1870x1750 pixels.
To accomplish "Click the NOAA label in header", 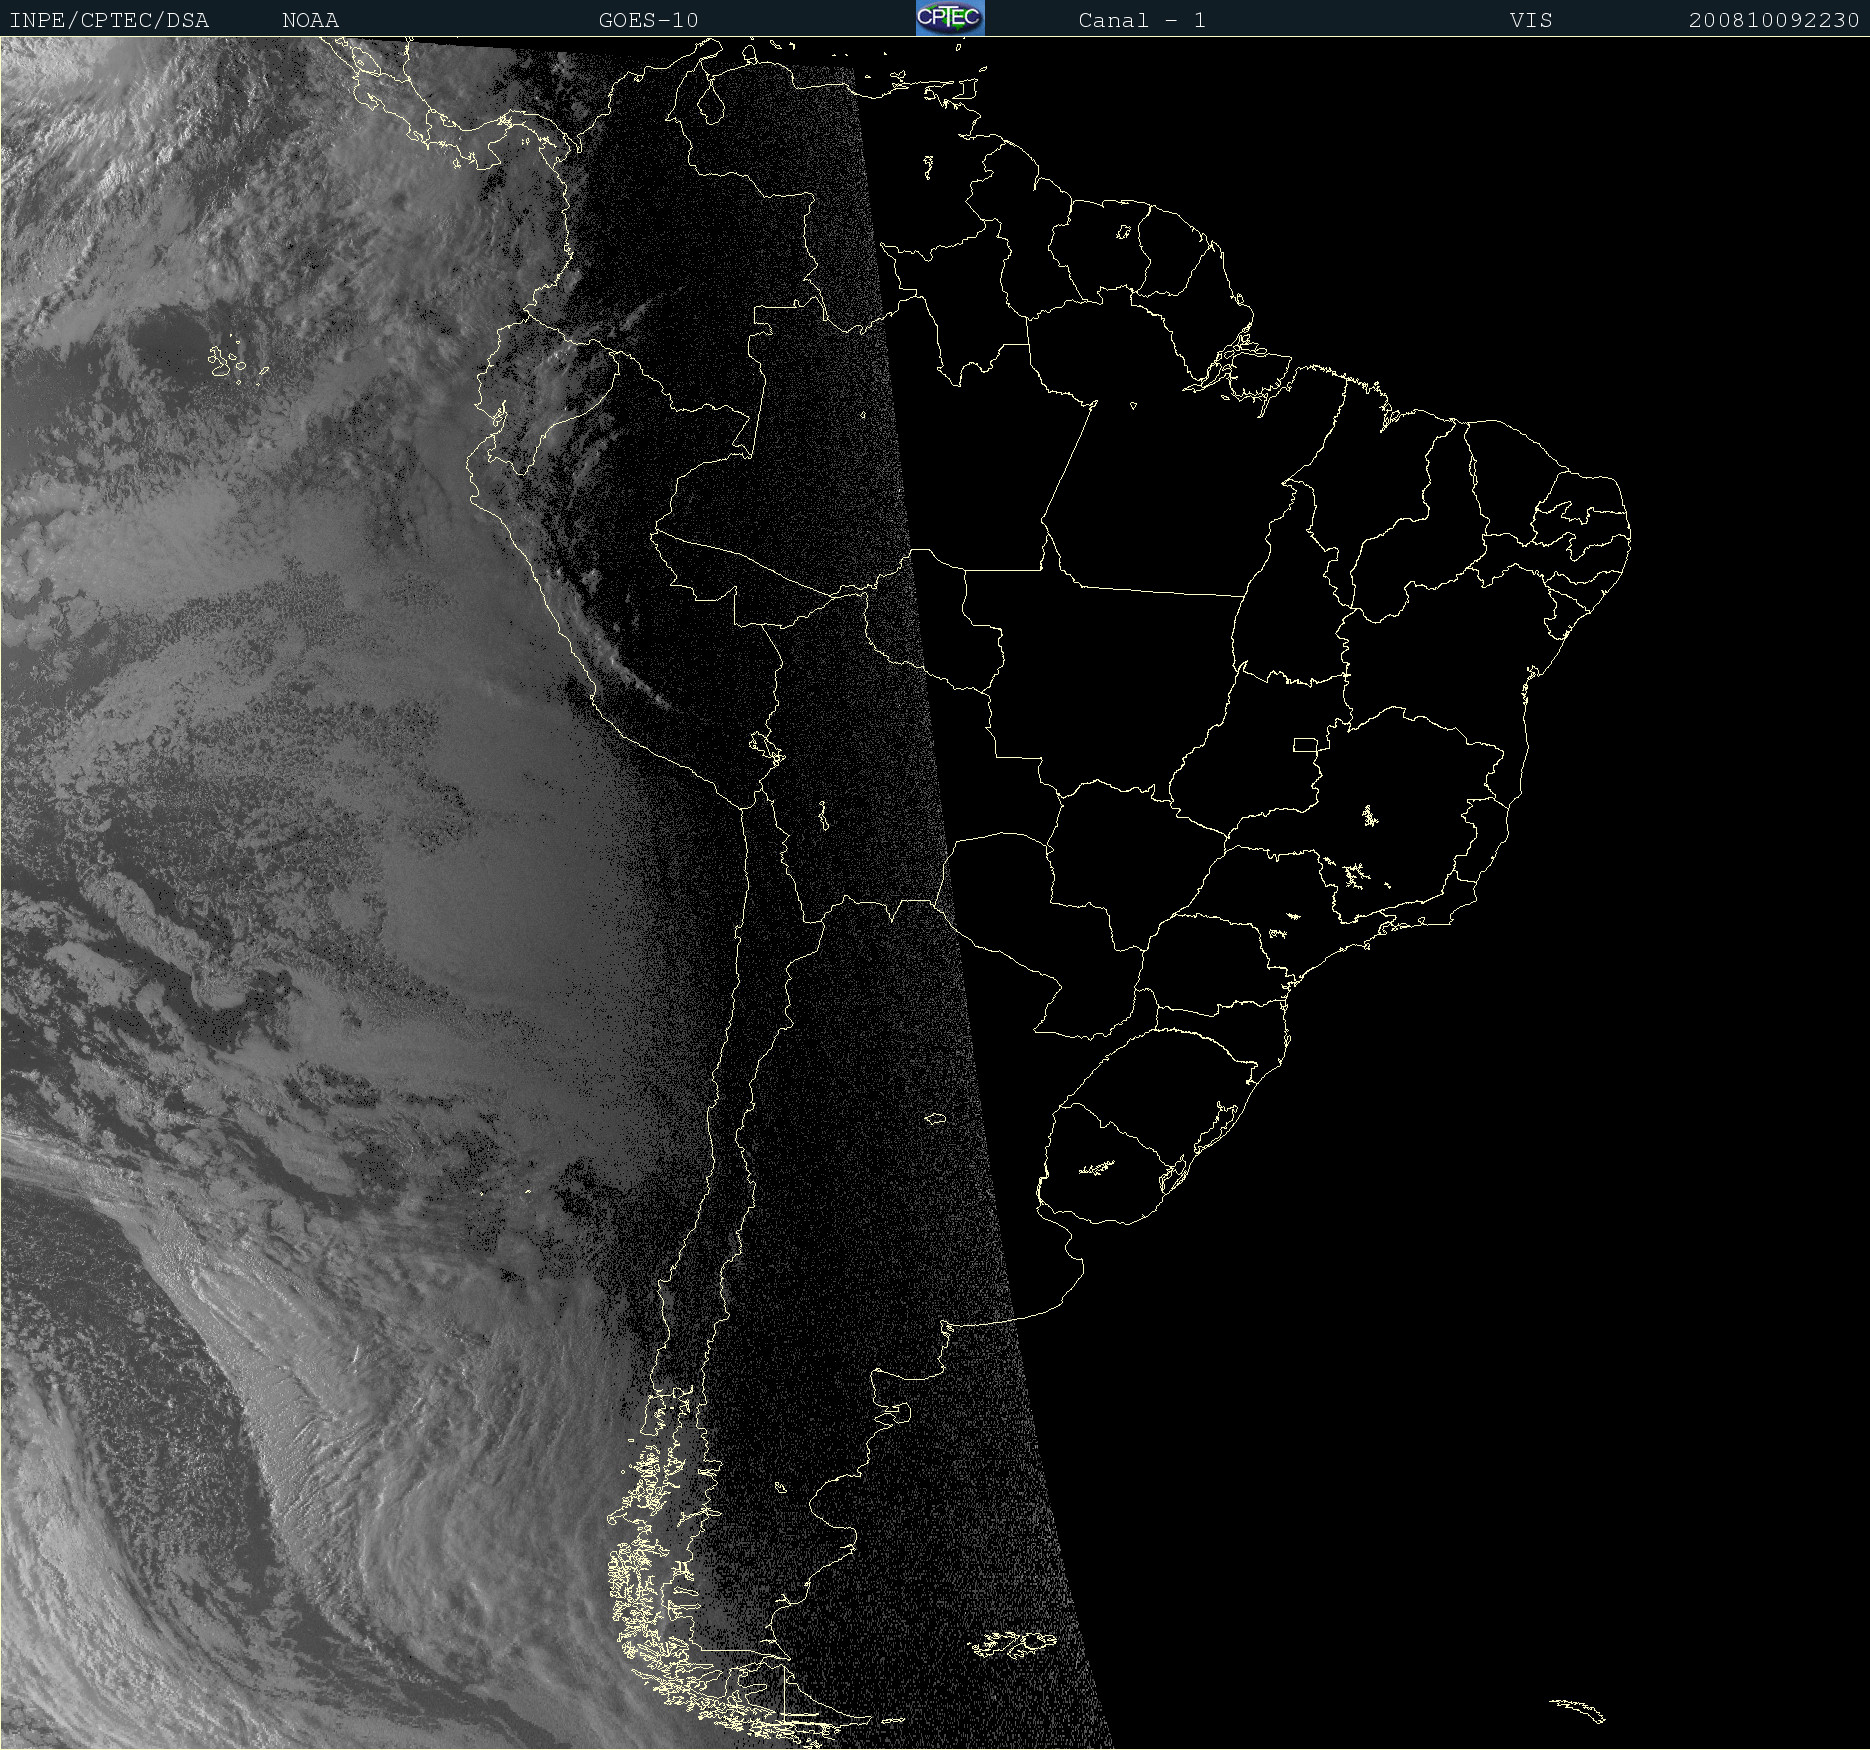I will 311,20.
